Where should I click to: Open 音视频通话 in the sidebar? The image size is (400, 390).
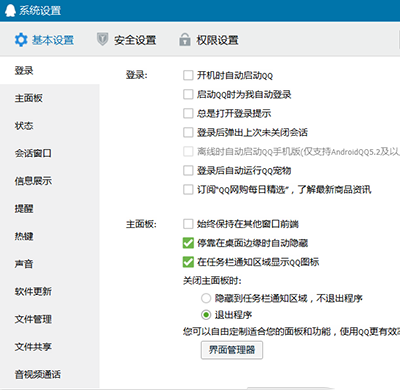(50, 375)
